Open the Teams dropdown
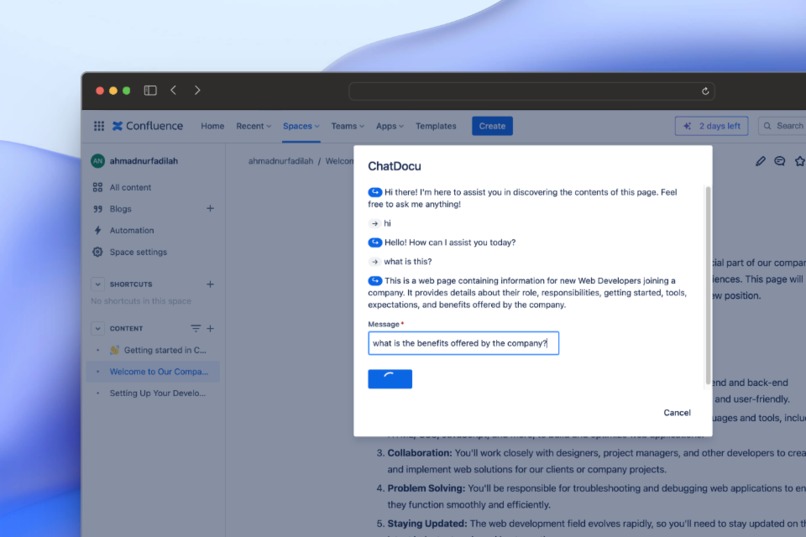This screenshot has width=806, height=537. [347, 126]
